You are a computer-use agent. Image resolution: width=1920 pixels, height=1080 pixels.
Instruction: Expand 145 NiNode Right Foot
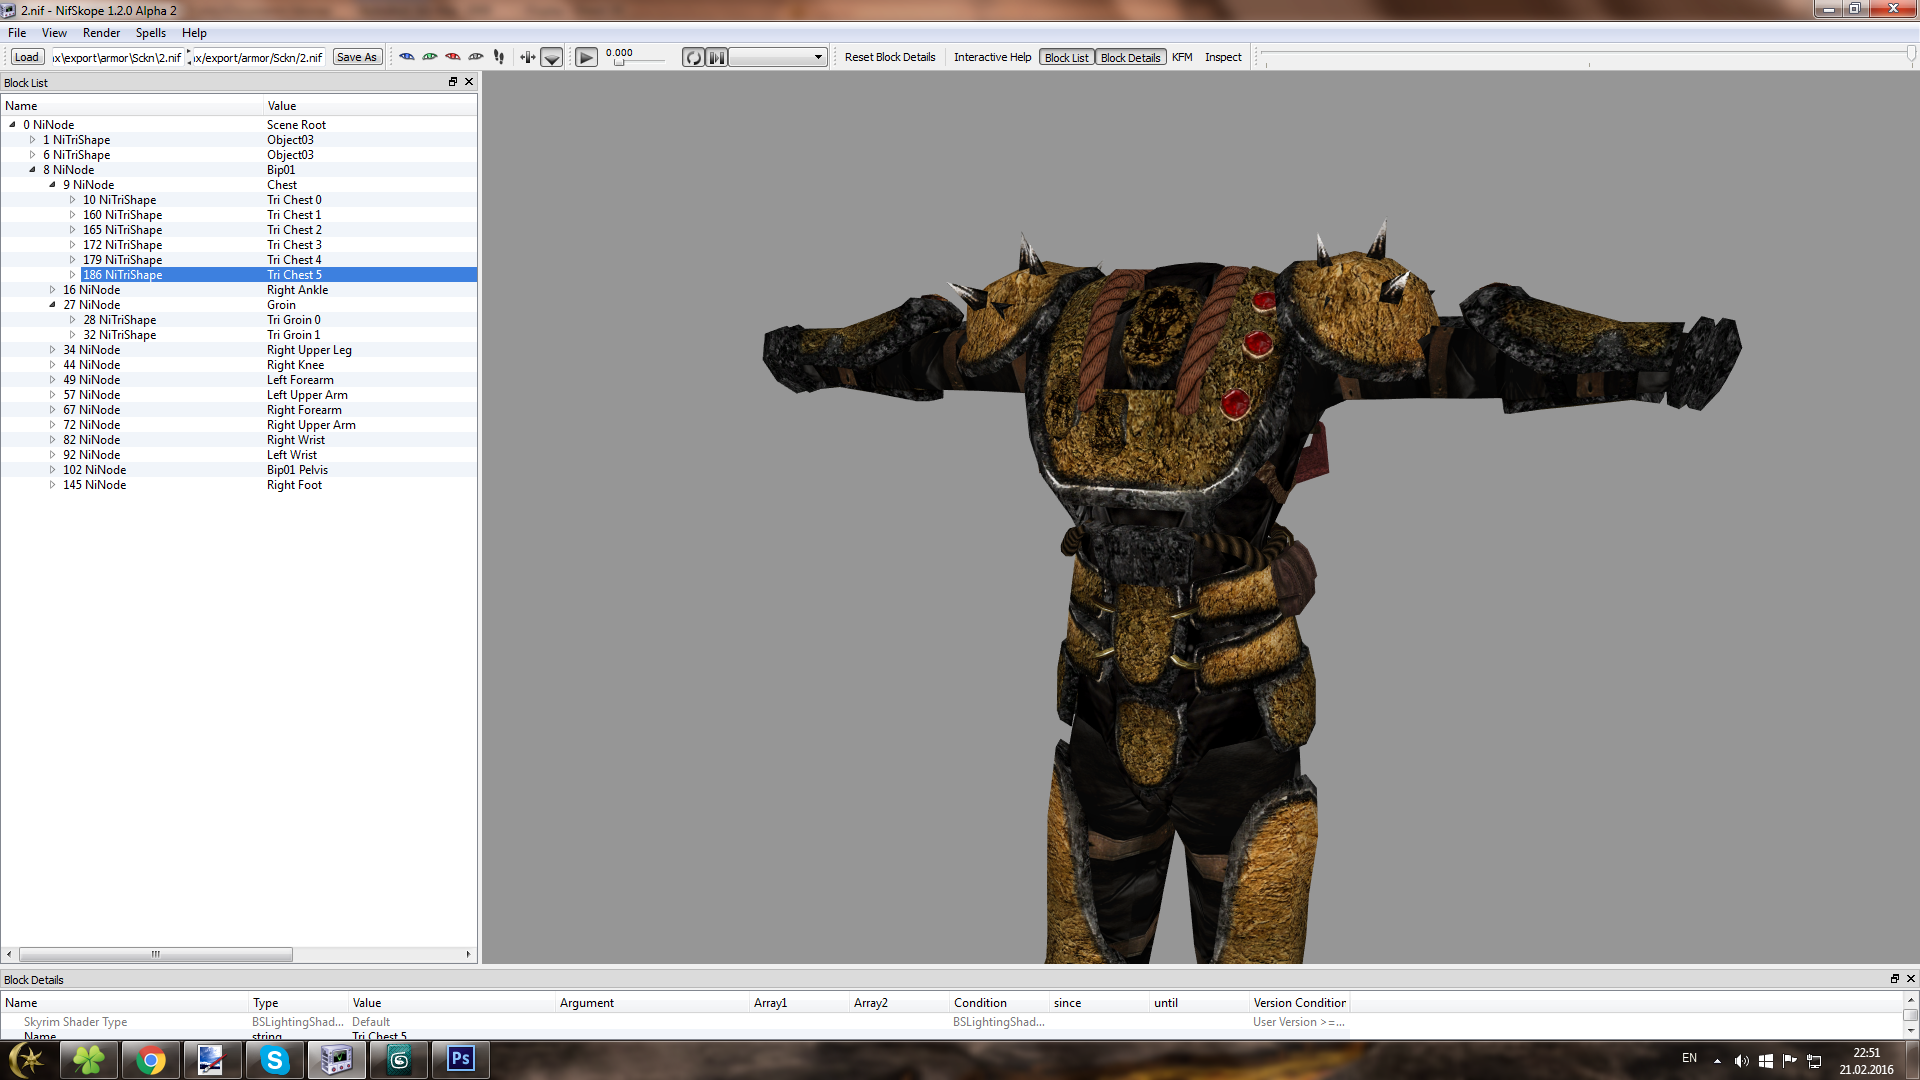coord(52,485)
